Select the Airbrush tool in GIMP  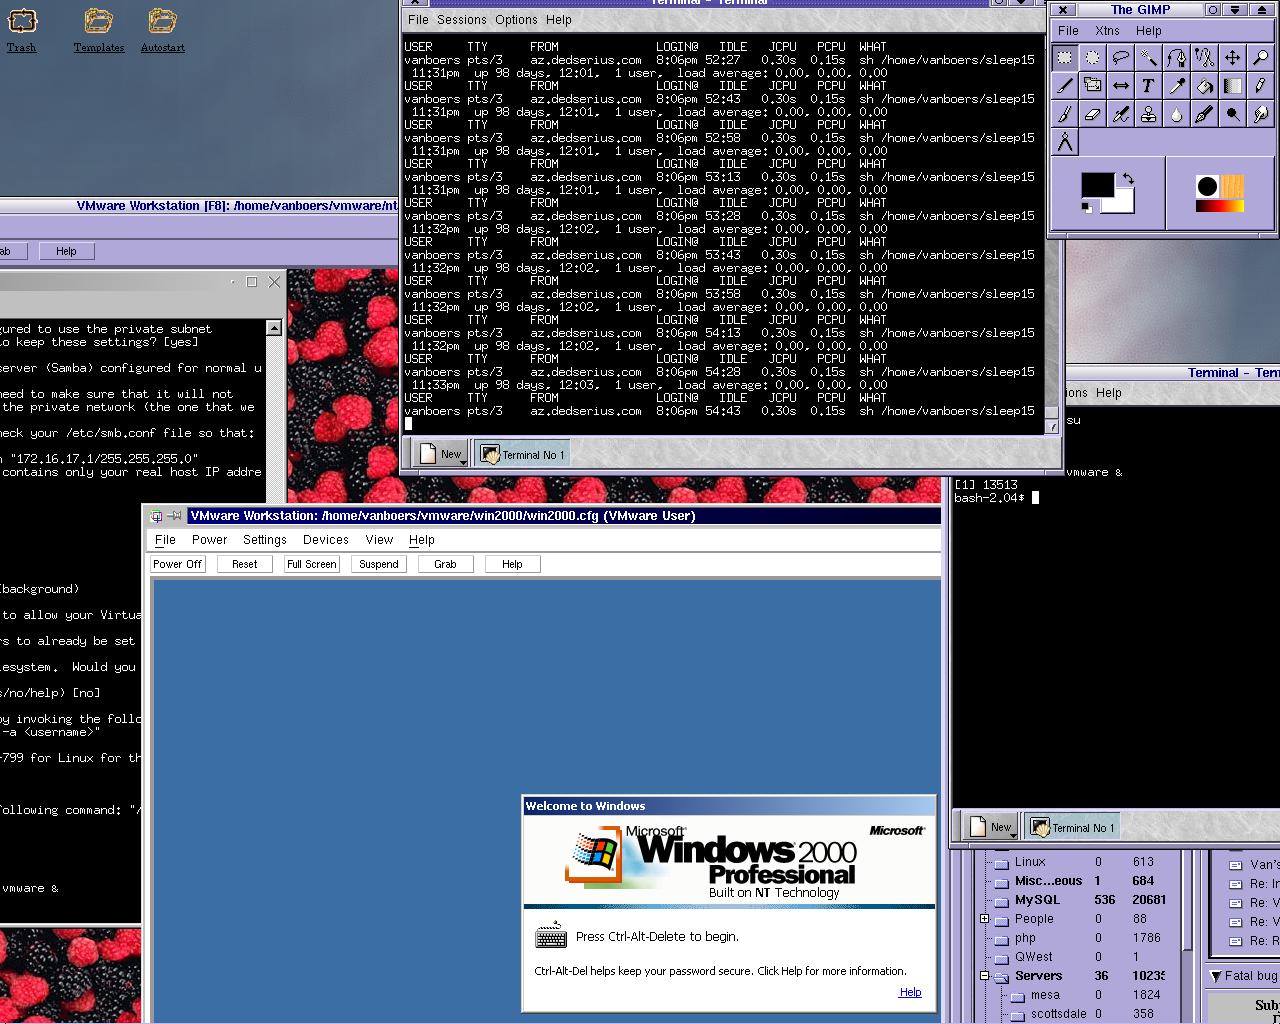coord(1121,114)
